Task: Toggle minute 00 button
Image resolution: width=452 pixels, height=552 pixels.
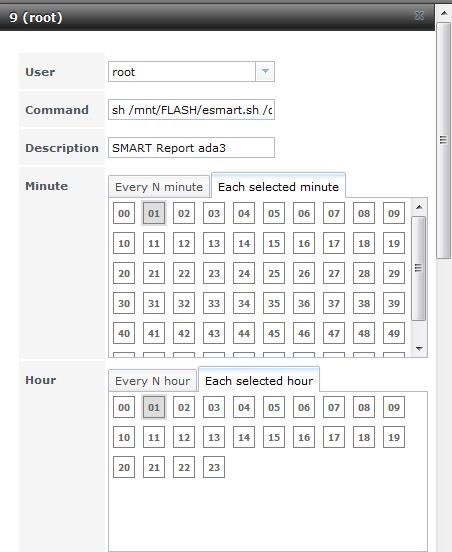Action: [124, 213]
